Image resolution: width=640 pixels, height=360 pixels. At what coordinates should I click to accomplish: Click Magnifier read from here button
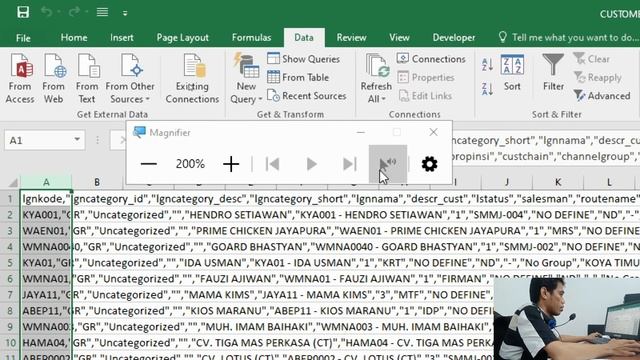point(388,164)
